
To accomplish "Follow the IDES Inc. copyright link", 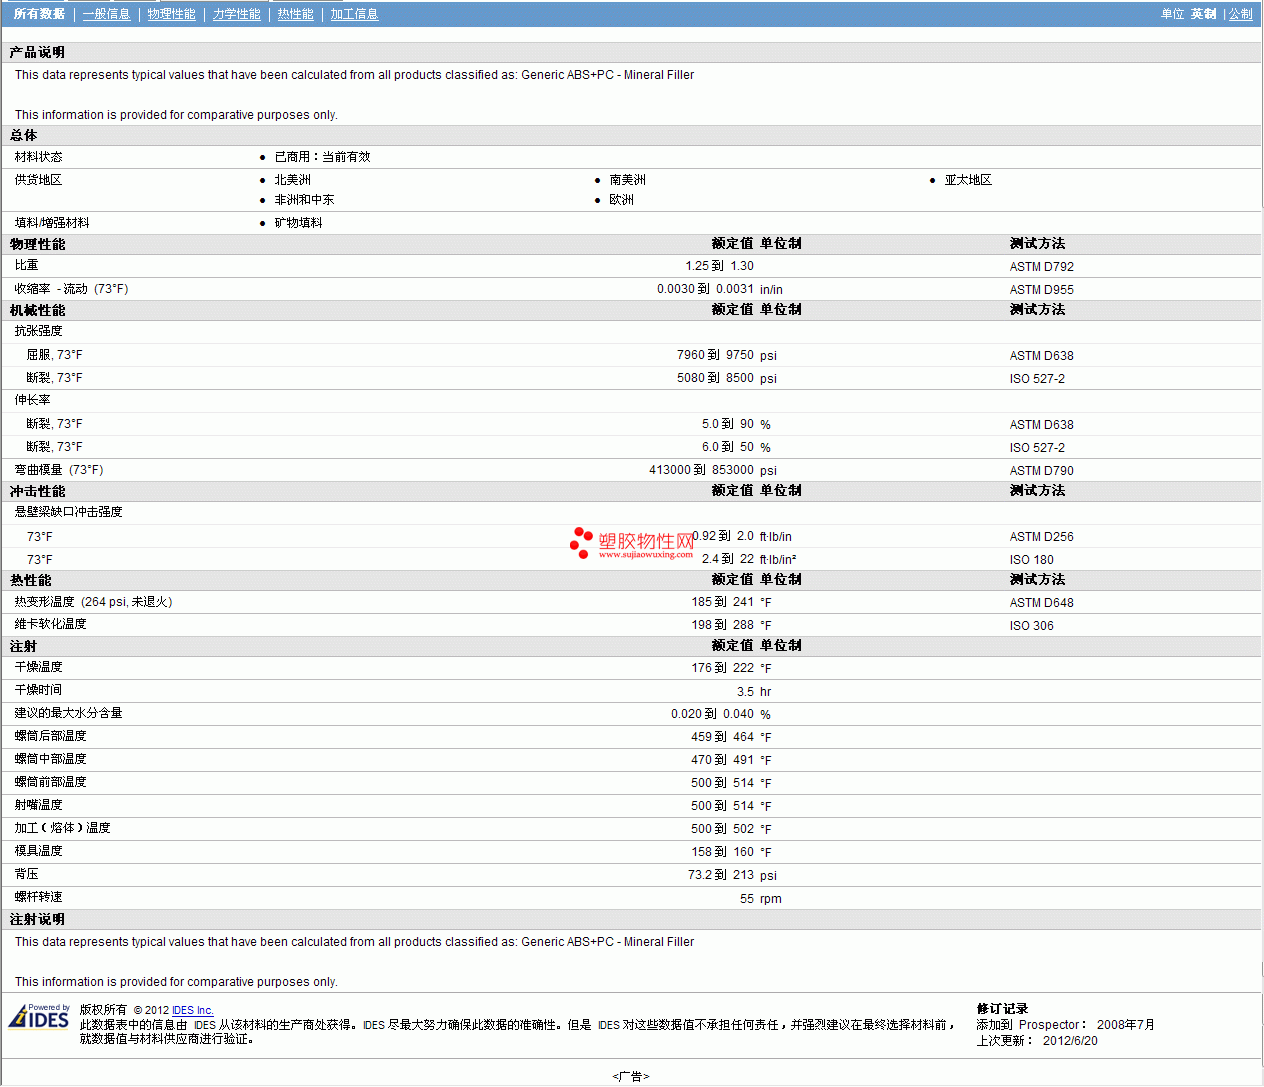I will coord(192,1010).
